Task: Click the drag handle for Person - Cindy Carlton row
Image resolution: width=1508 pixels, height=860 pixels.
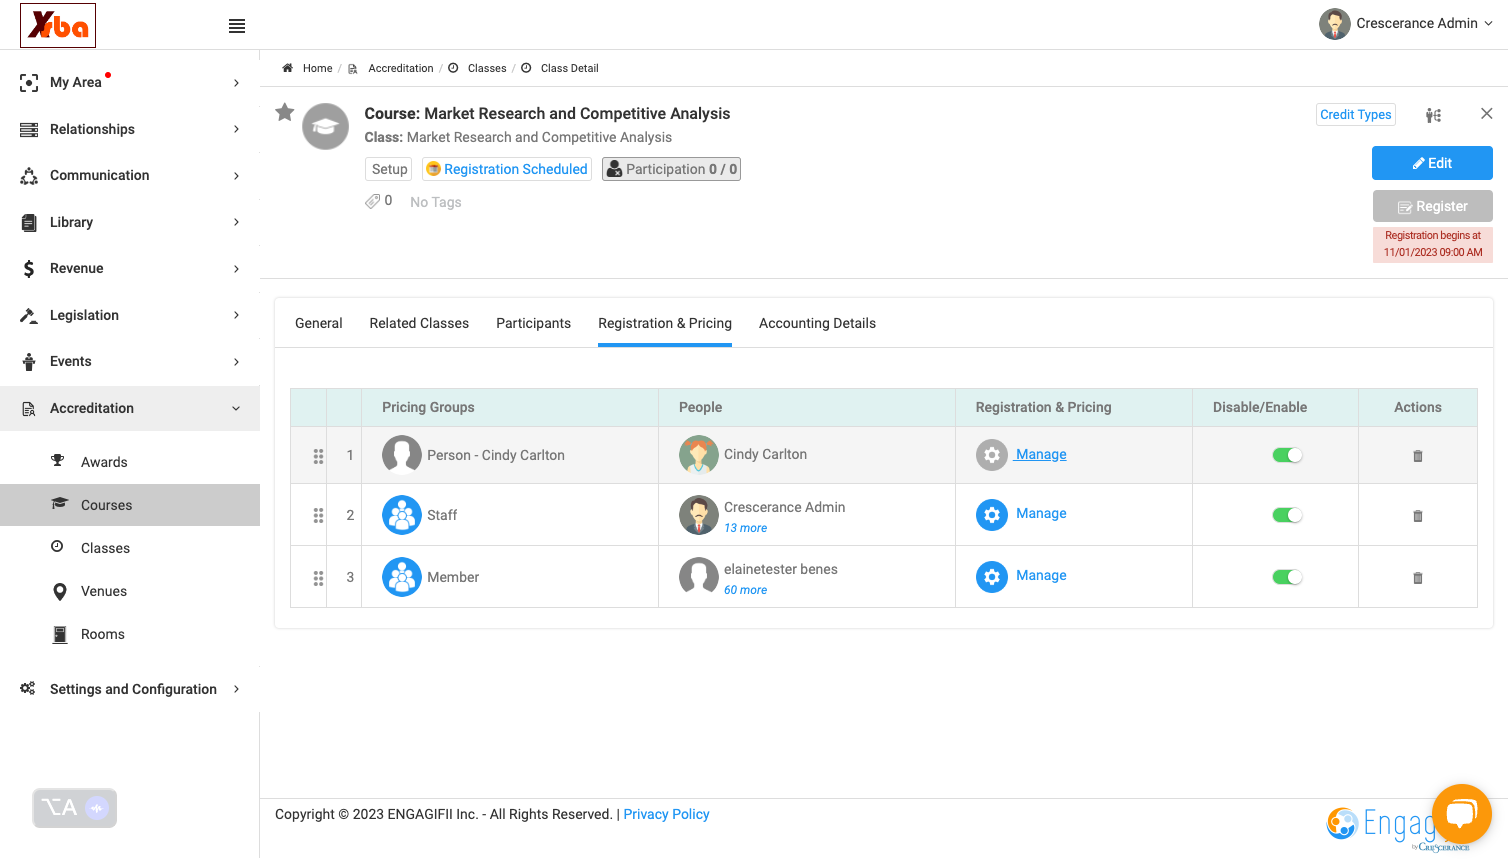Action: click(x=318, y=456)
